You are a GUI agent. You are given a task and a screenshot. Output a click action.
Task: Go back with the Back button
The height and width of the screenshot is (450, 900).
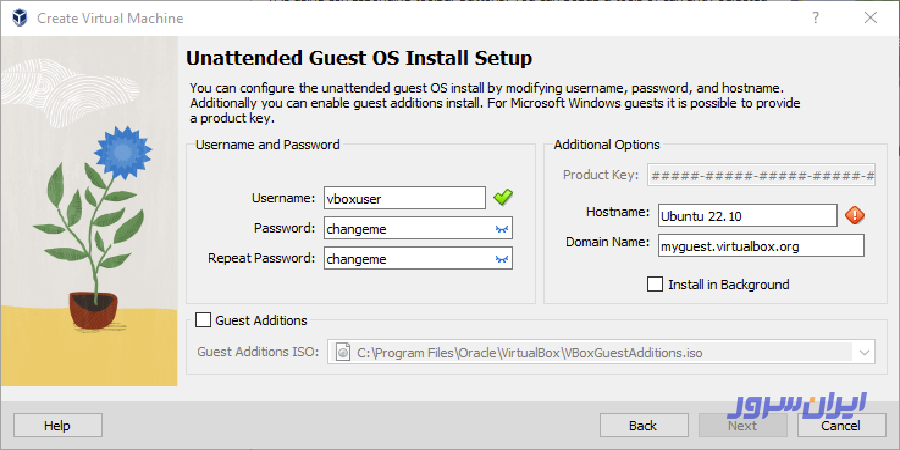pos(642,425)
